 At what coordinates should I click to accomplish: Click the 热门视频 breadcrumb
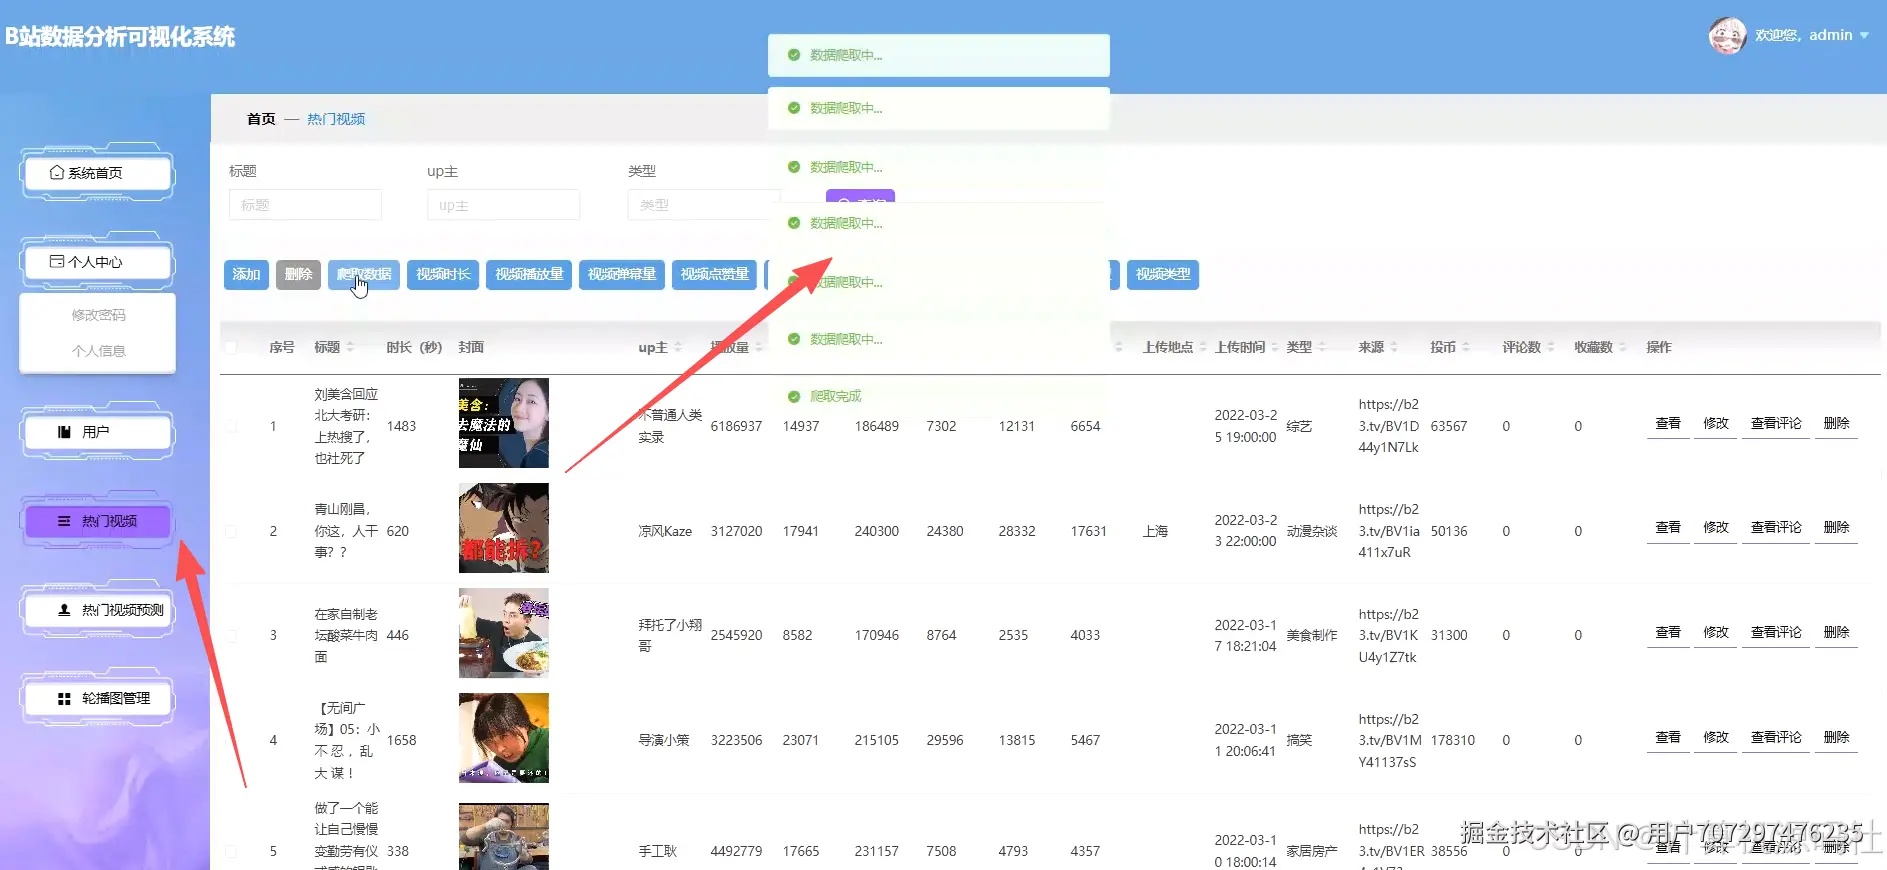click(336, 119)
